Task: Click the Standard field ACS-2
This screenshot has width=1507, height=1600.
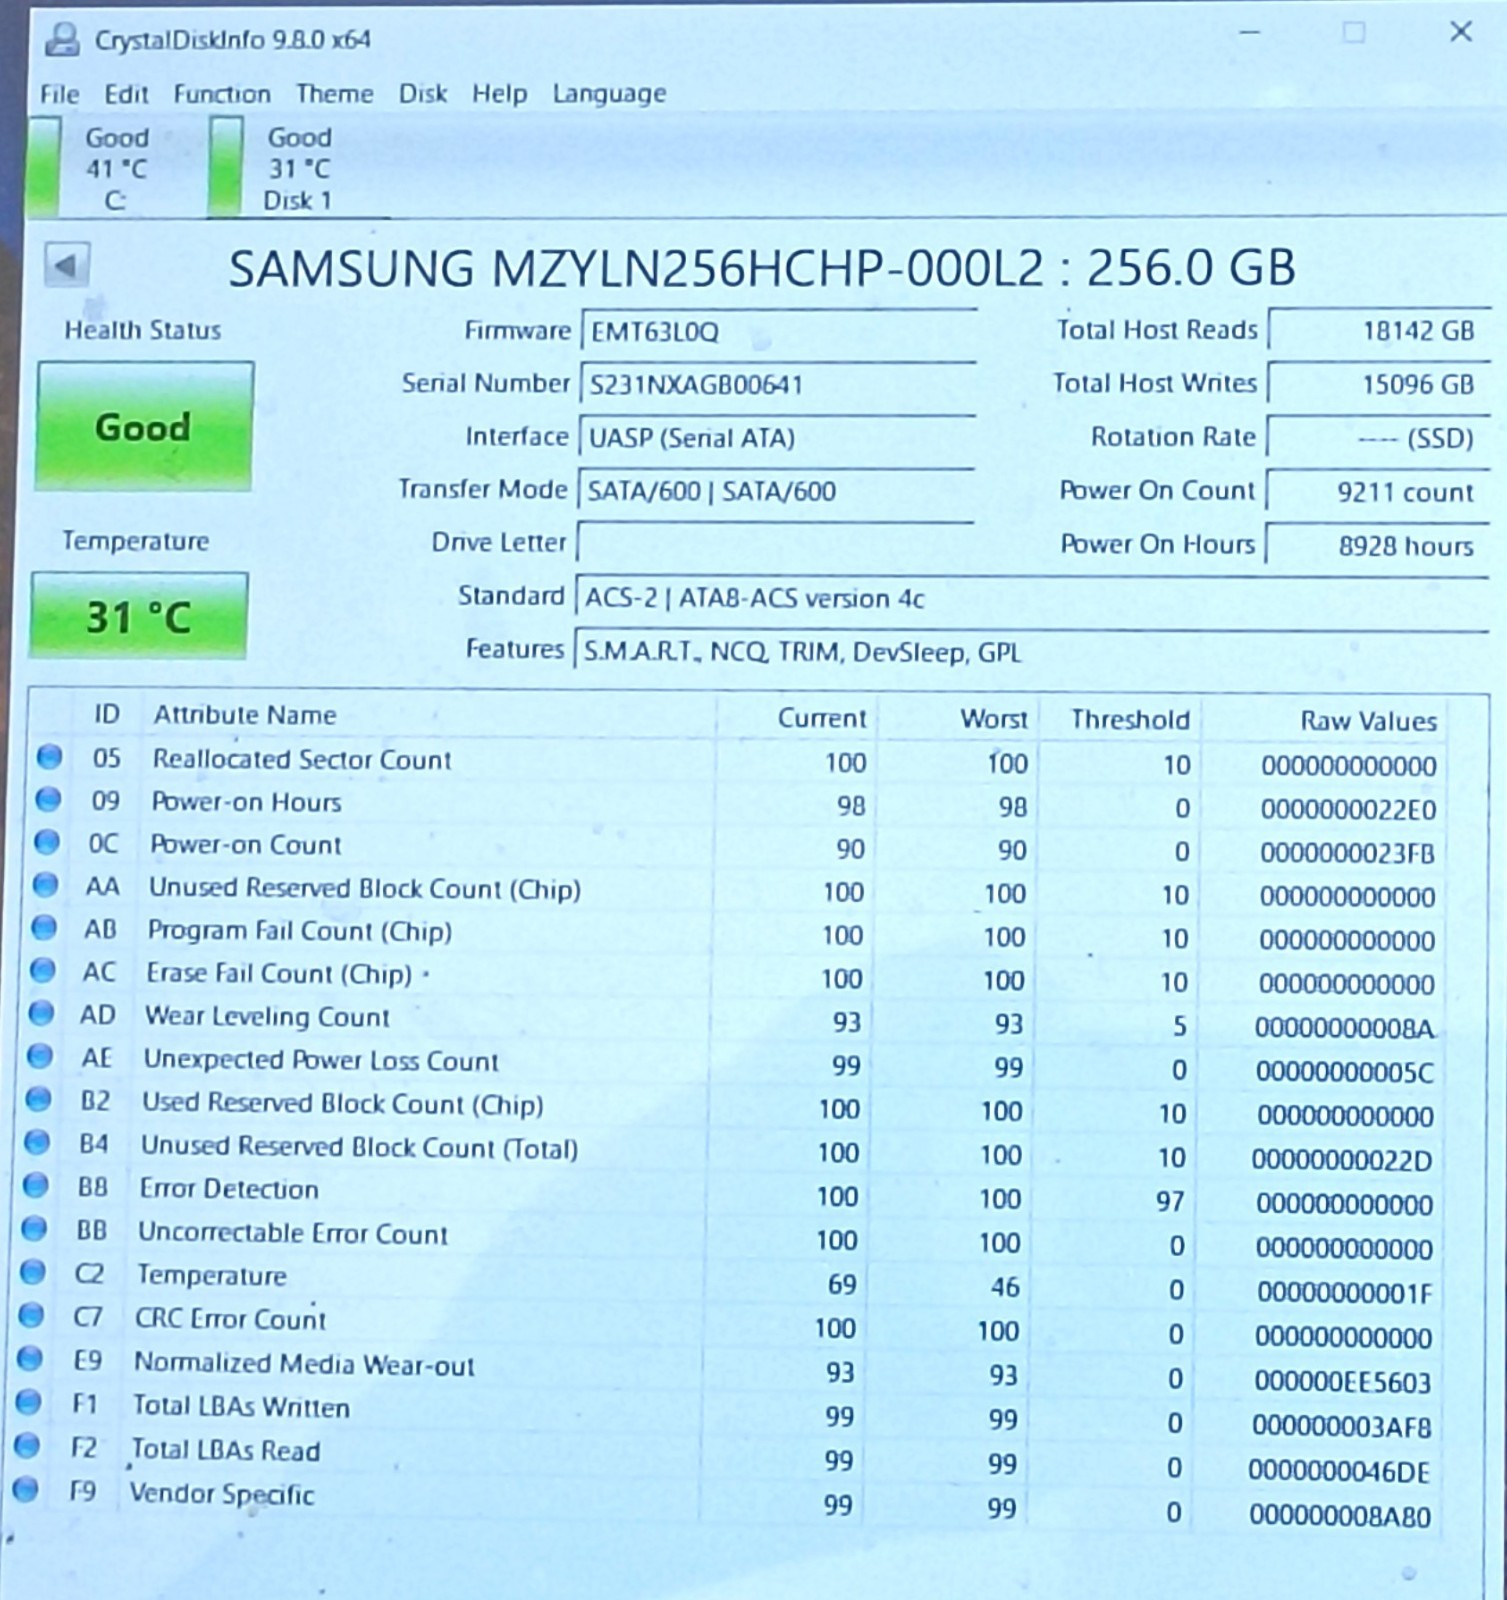Action: point(1031,598)
